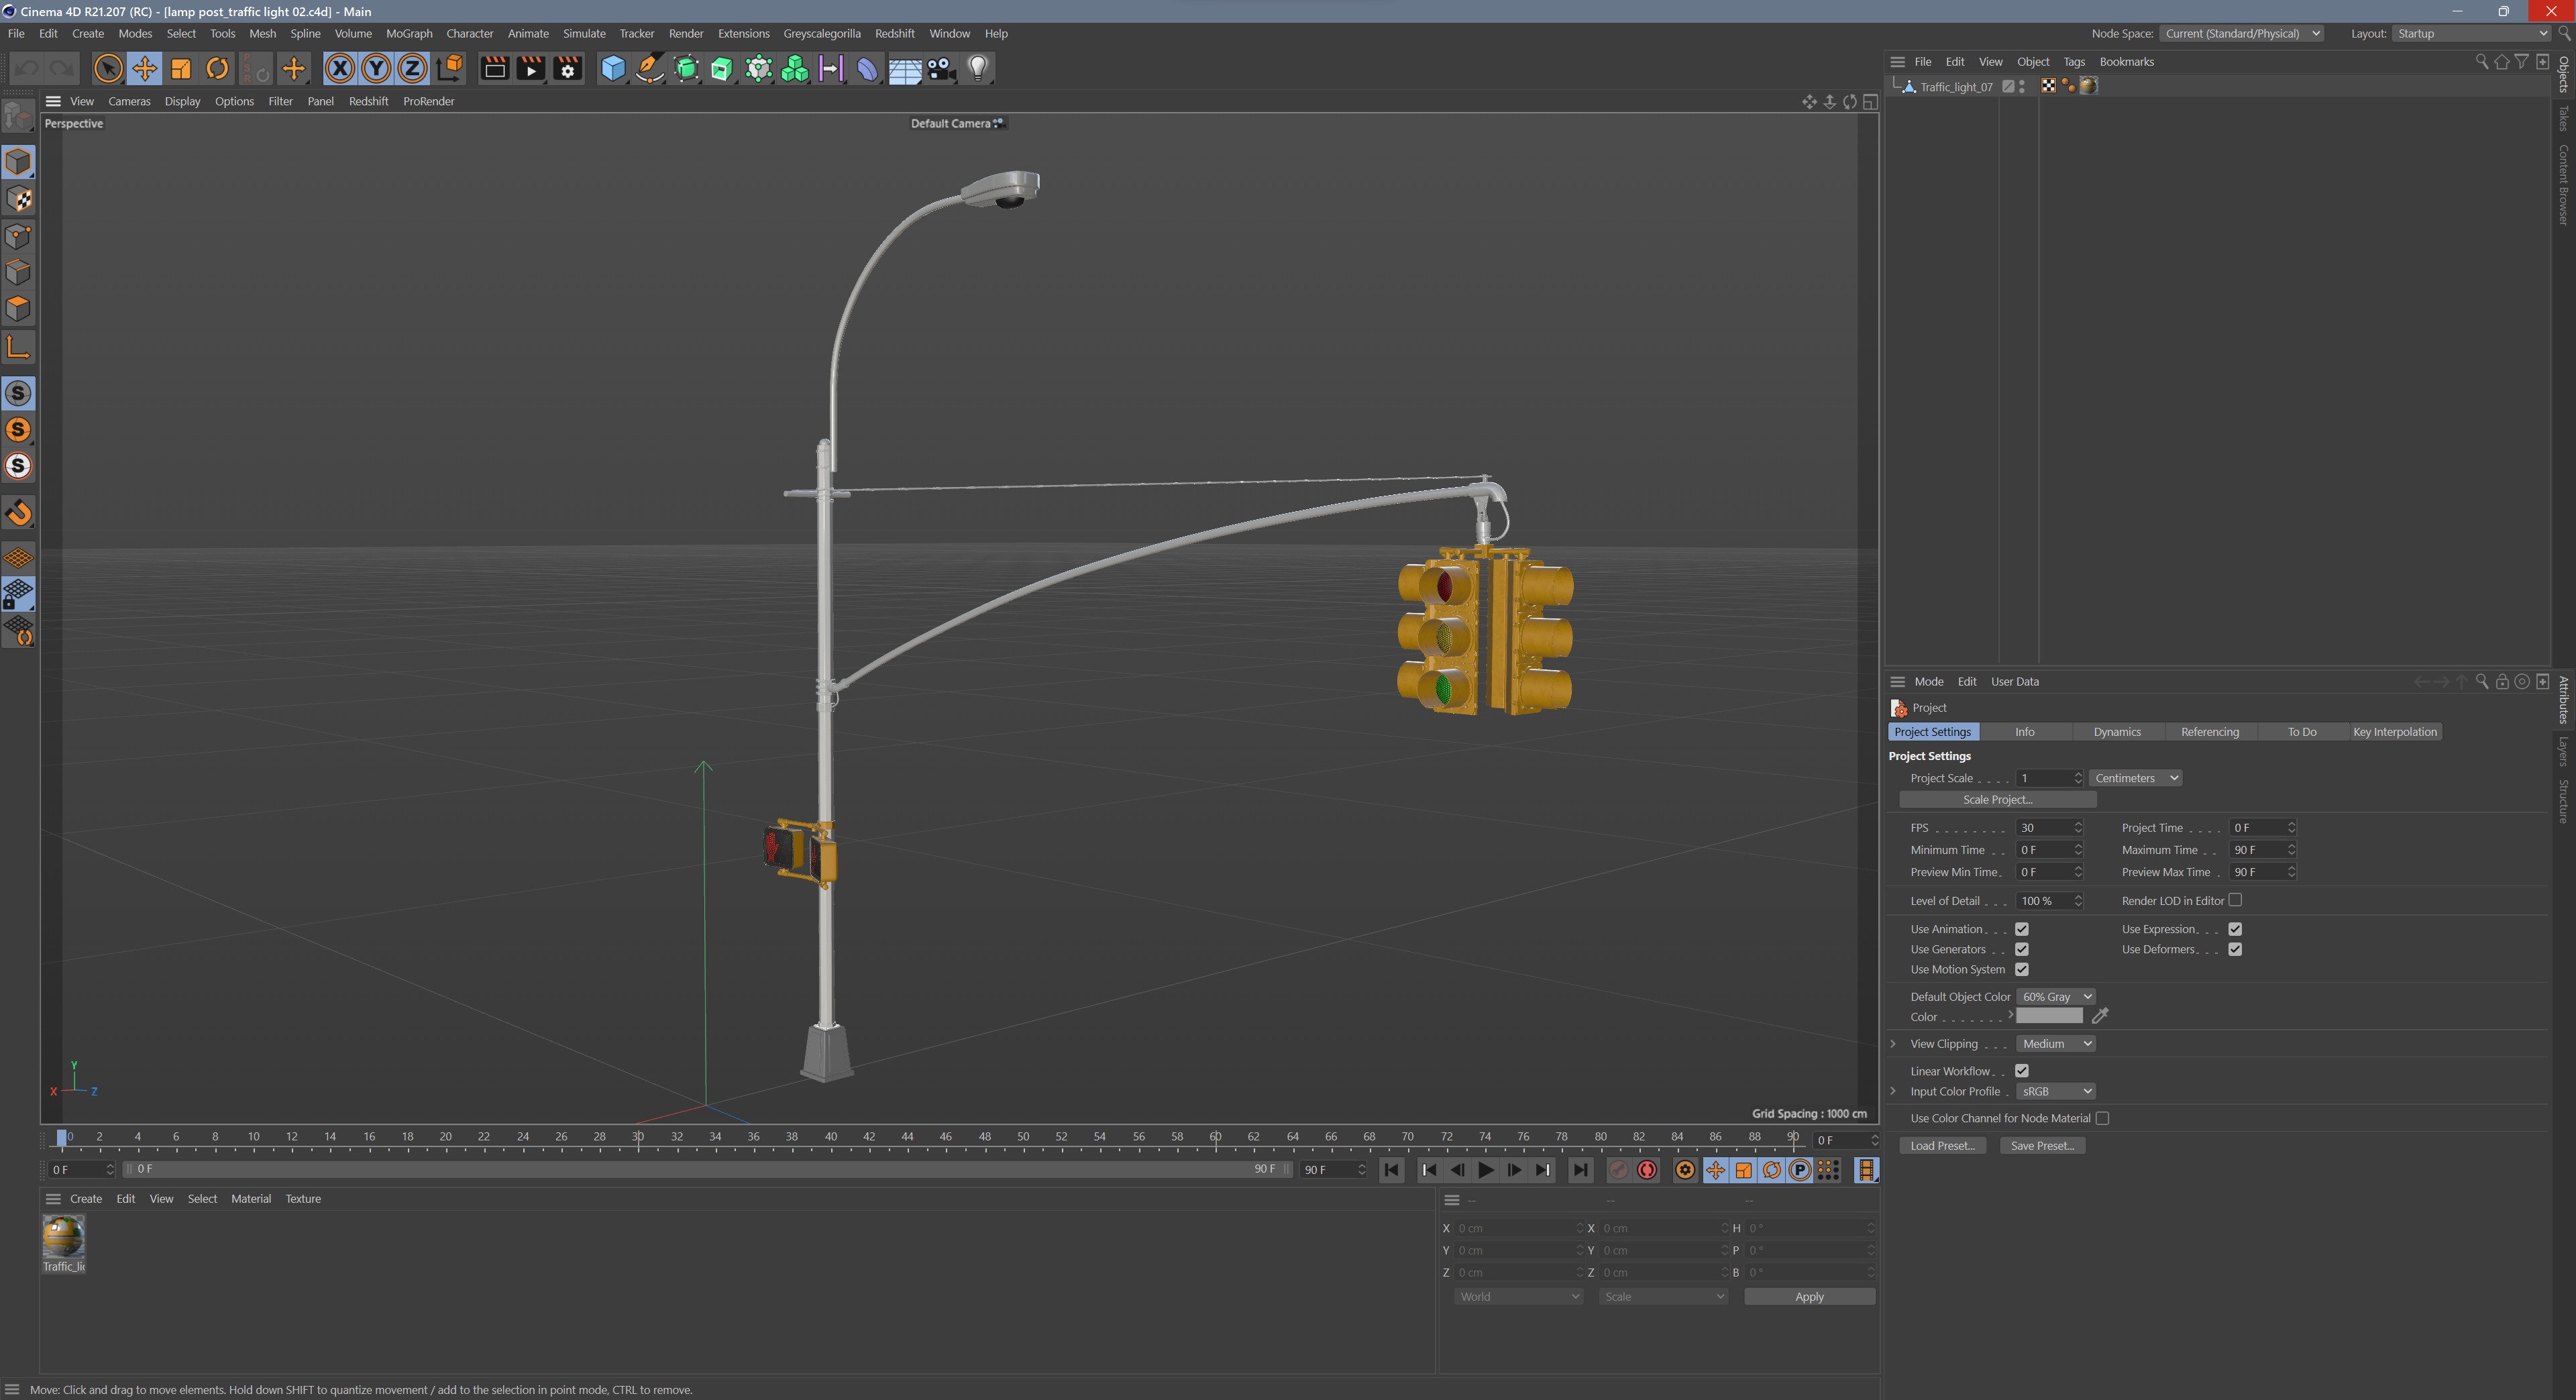
Task: Click the Color swatch in Project Settings
Action: pyautogui.click(x=2049, y=1016)
